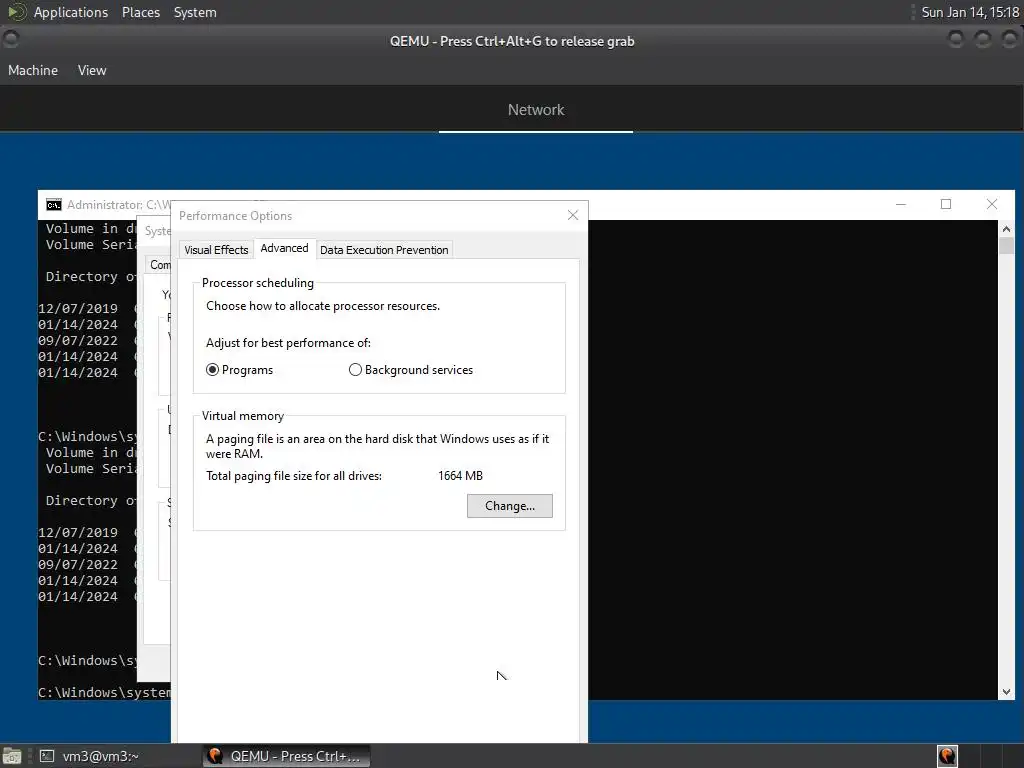The image size is (1024, 768).
Task: Open the Data Execution Prevention tab
Action: click(384, 249)
